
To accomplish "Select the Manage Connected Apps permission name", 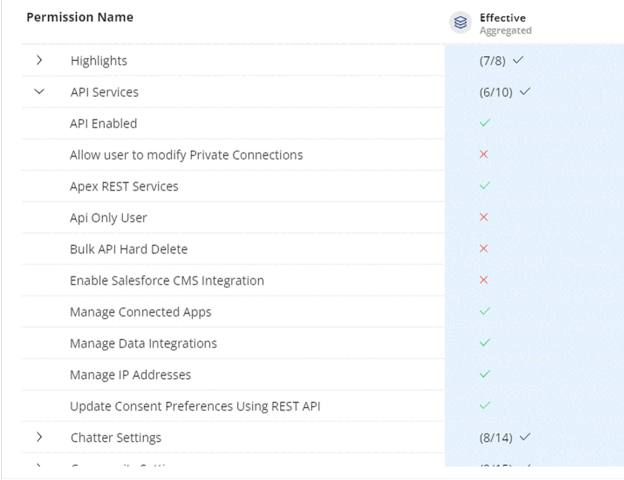I will (x=140, y=312).
